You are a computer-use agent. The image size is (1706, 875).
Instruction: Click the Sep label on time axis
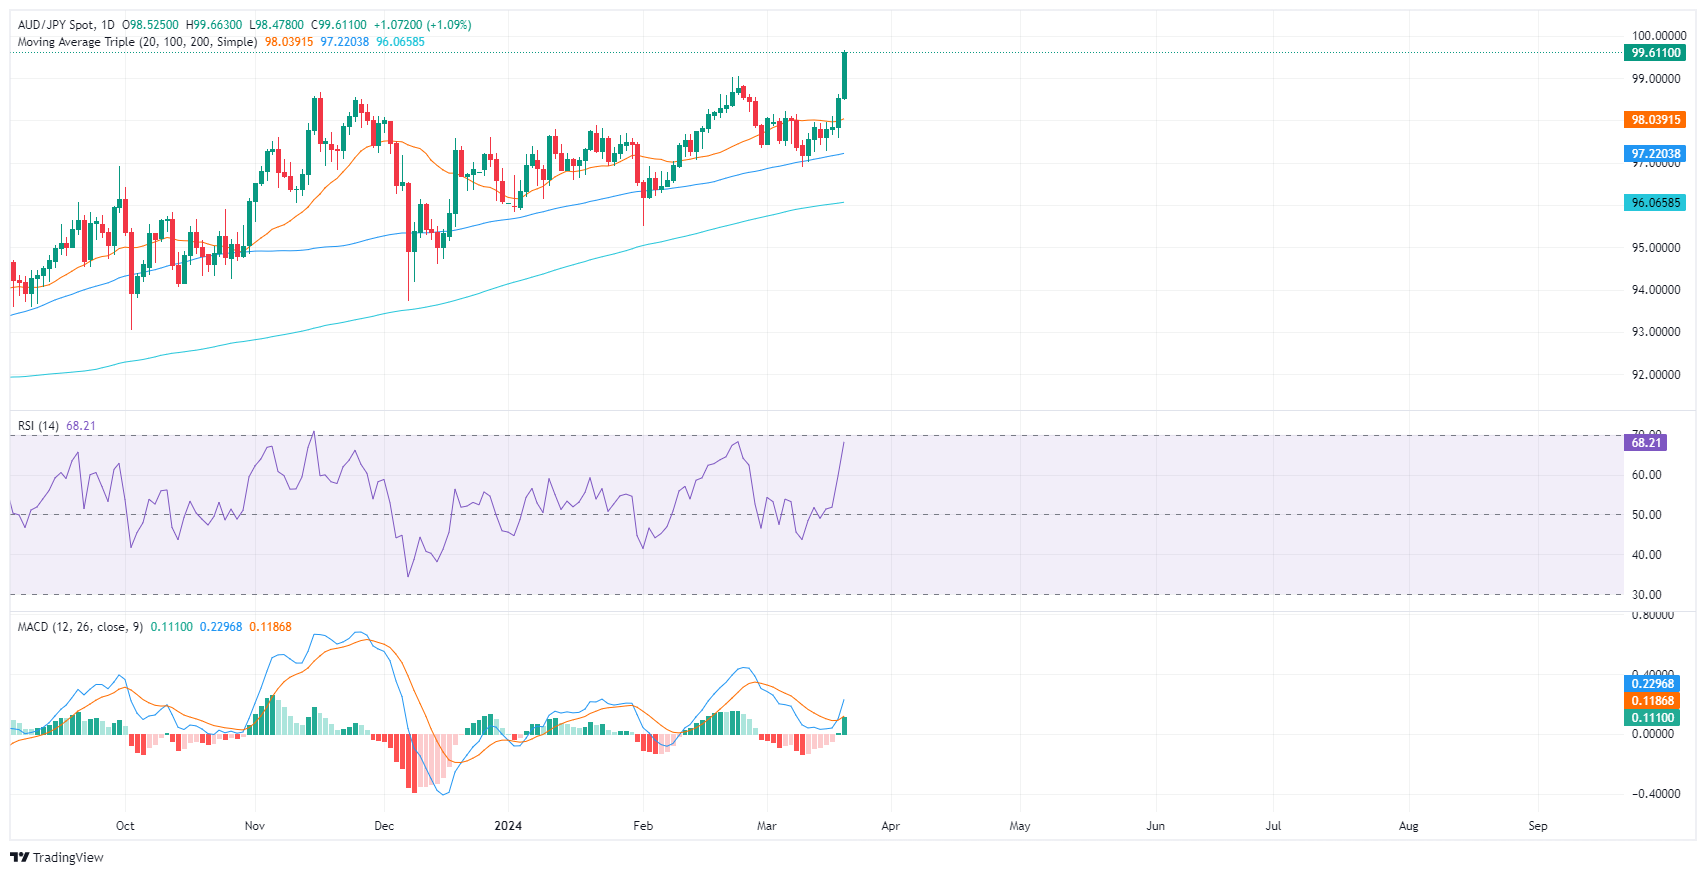[1537, 826]
